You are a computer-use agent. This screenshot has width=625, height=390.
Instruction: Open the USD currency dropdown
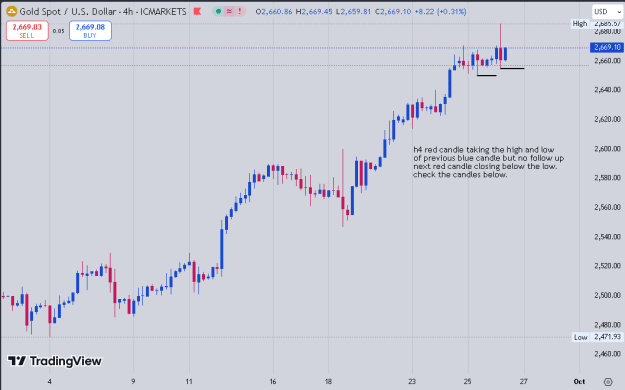(606, 12)
